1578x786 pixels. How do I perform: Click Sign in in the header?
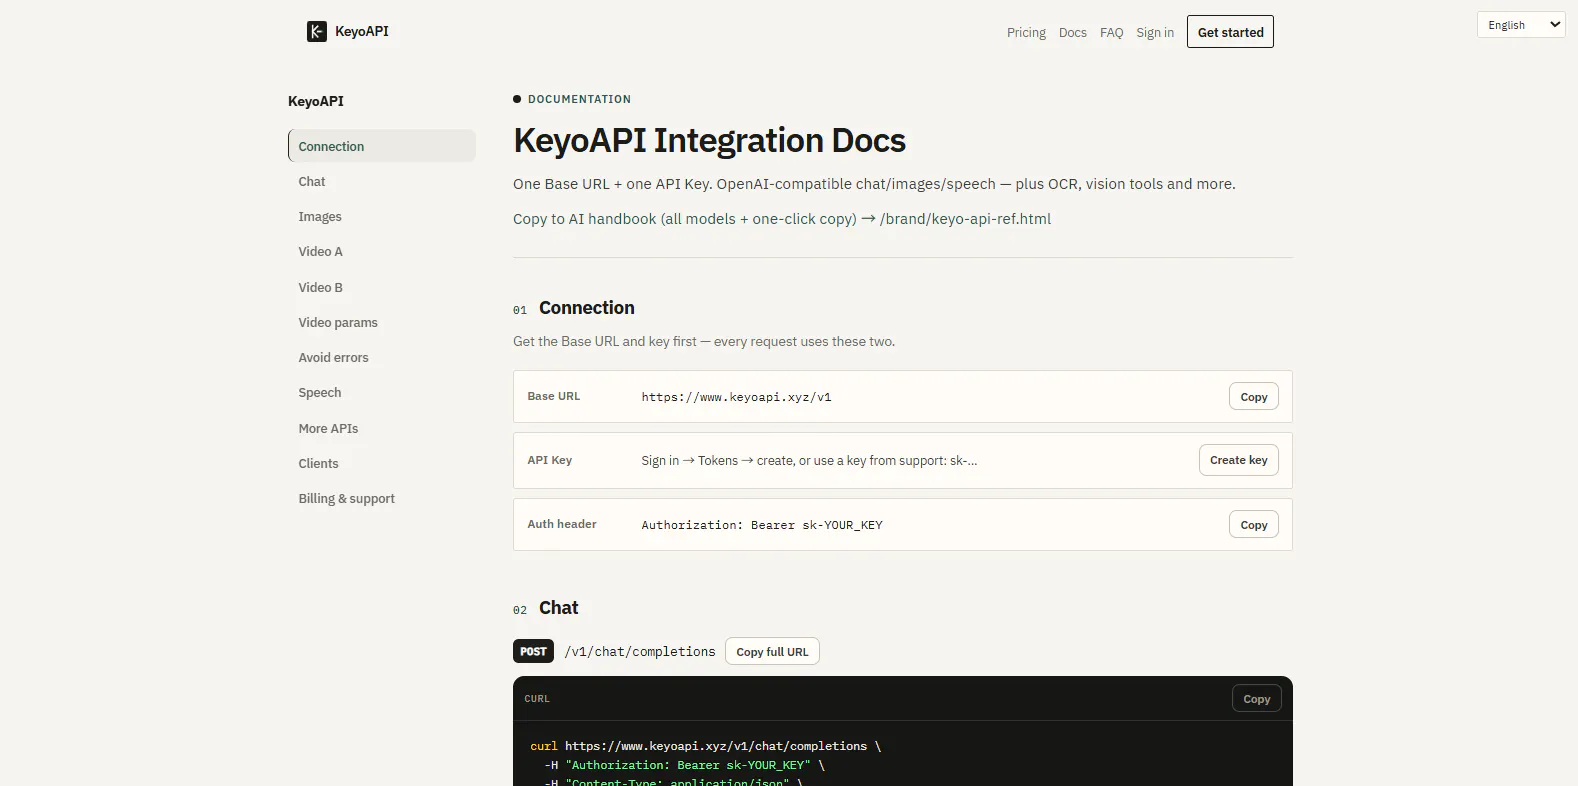click(x=1155, y=33)
